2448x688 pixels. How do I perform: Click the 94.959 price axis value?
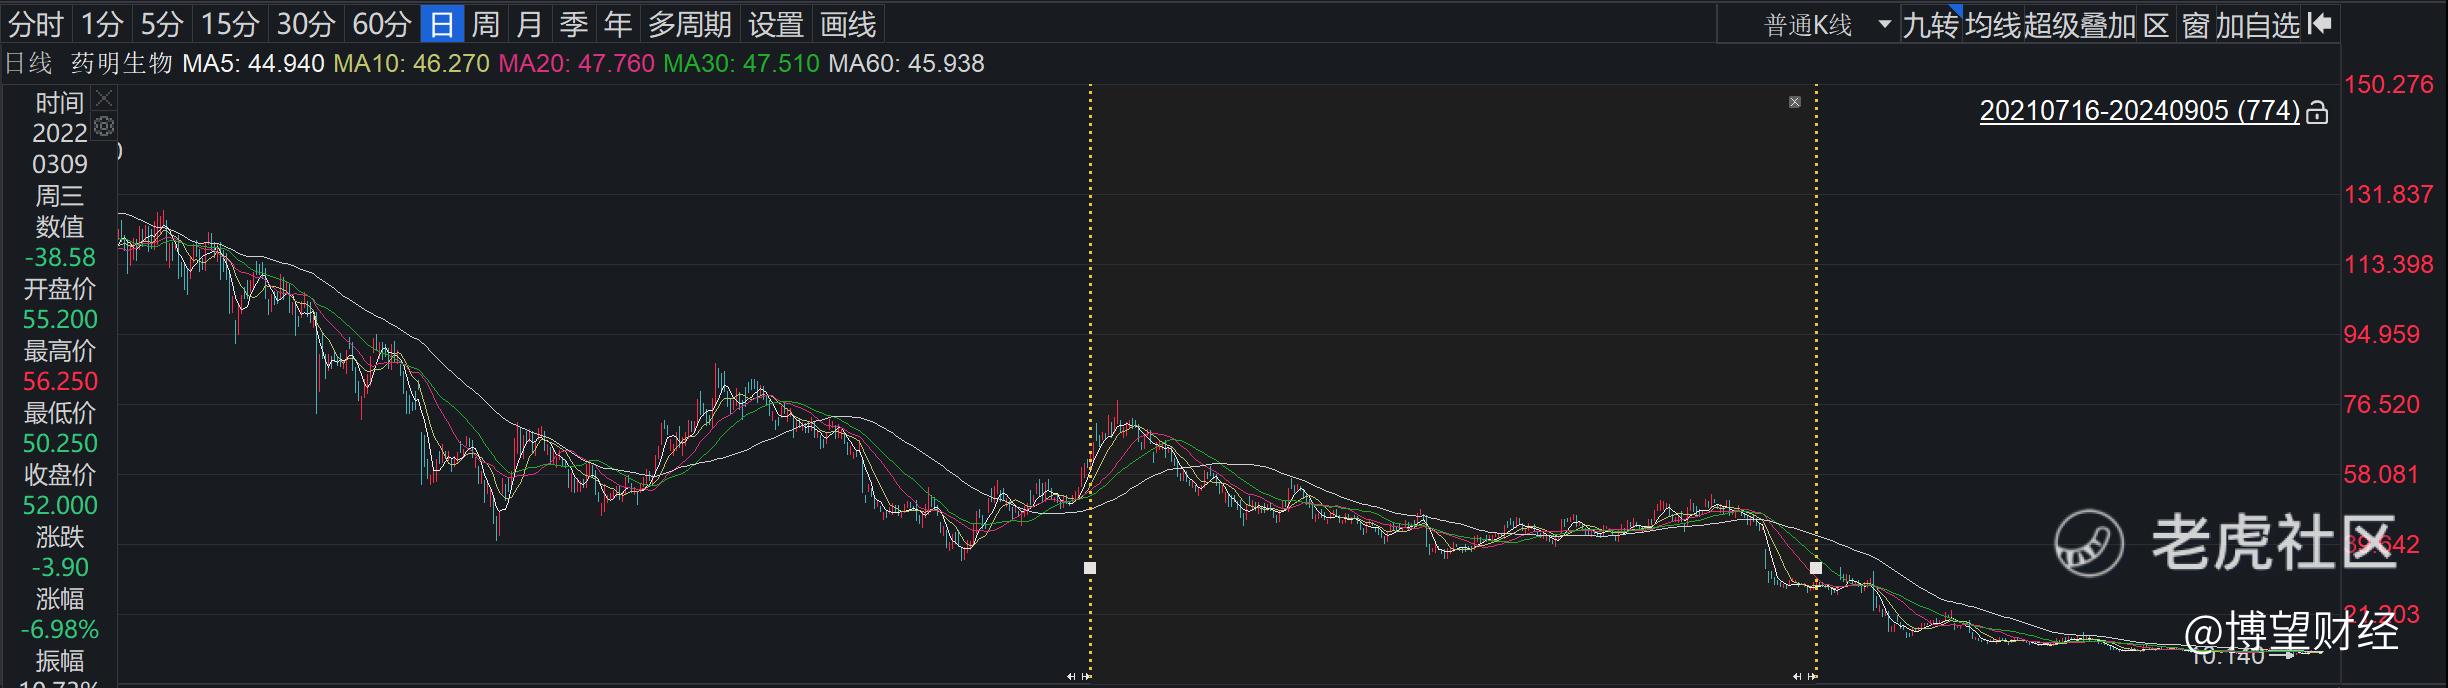tap(2381, 335)
